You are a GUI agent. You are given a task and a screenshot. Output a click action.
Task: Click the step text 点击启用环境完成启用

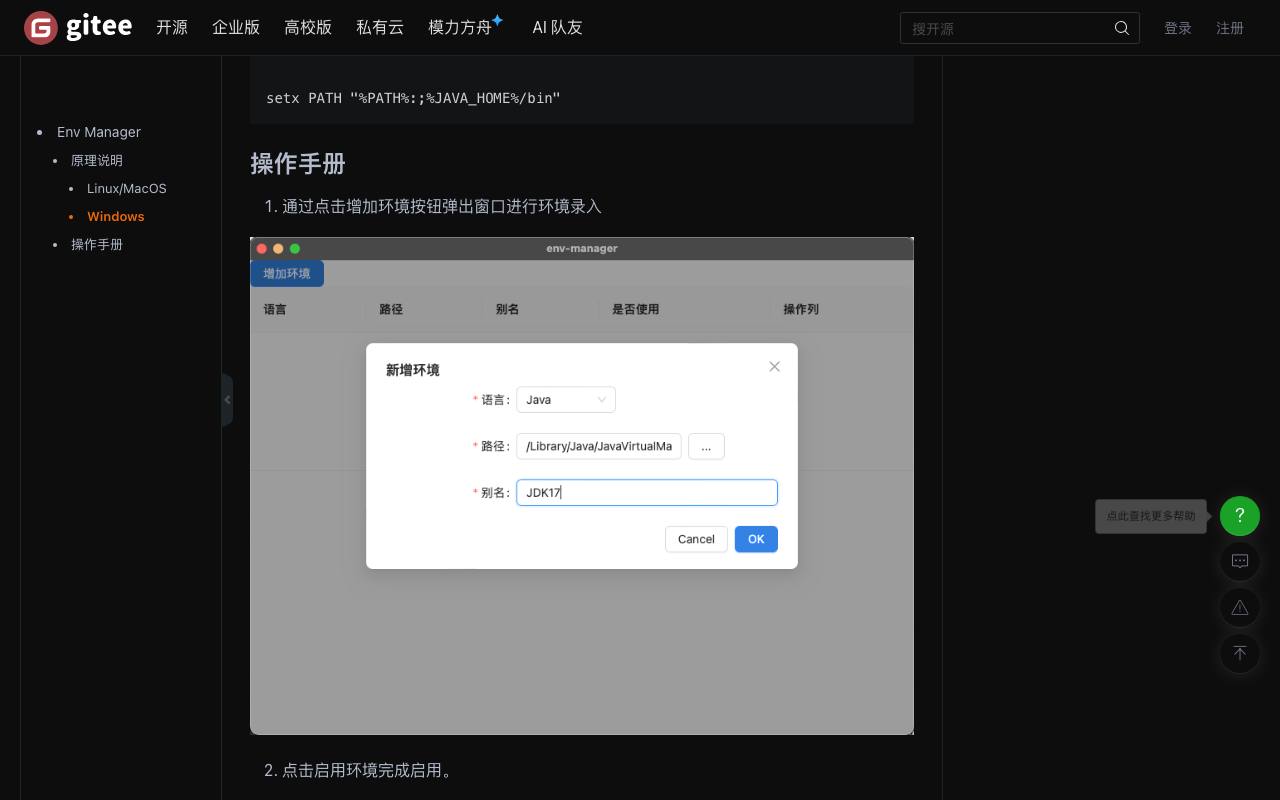tap(368, 770)
